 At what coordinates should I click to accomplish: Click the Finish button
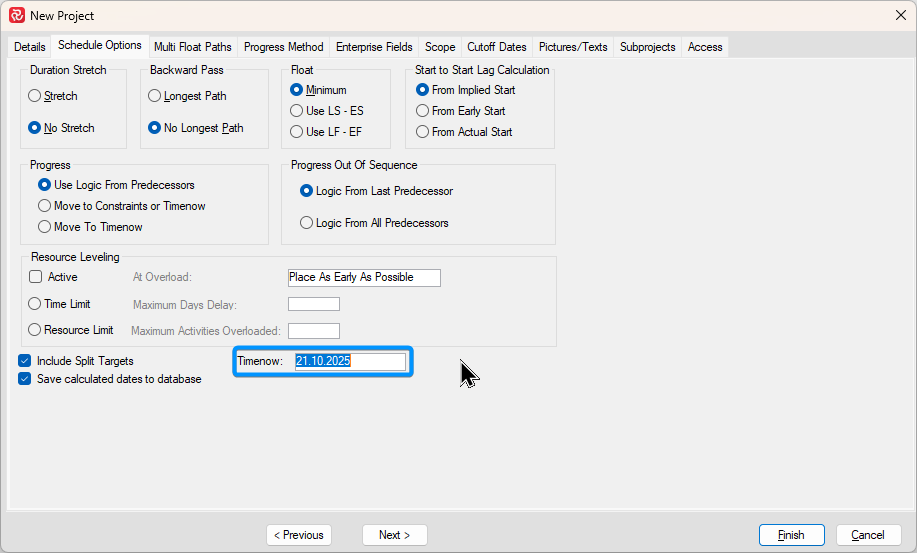791,535
